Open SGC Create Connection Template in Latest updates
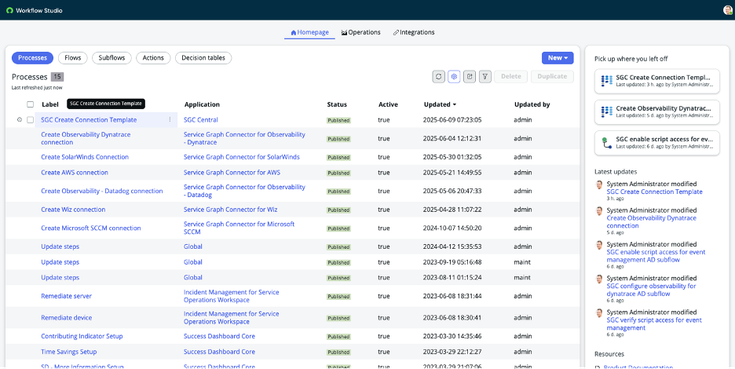 654,191
